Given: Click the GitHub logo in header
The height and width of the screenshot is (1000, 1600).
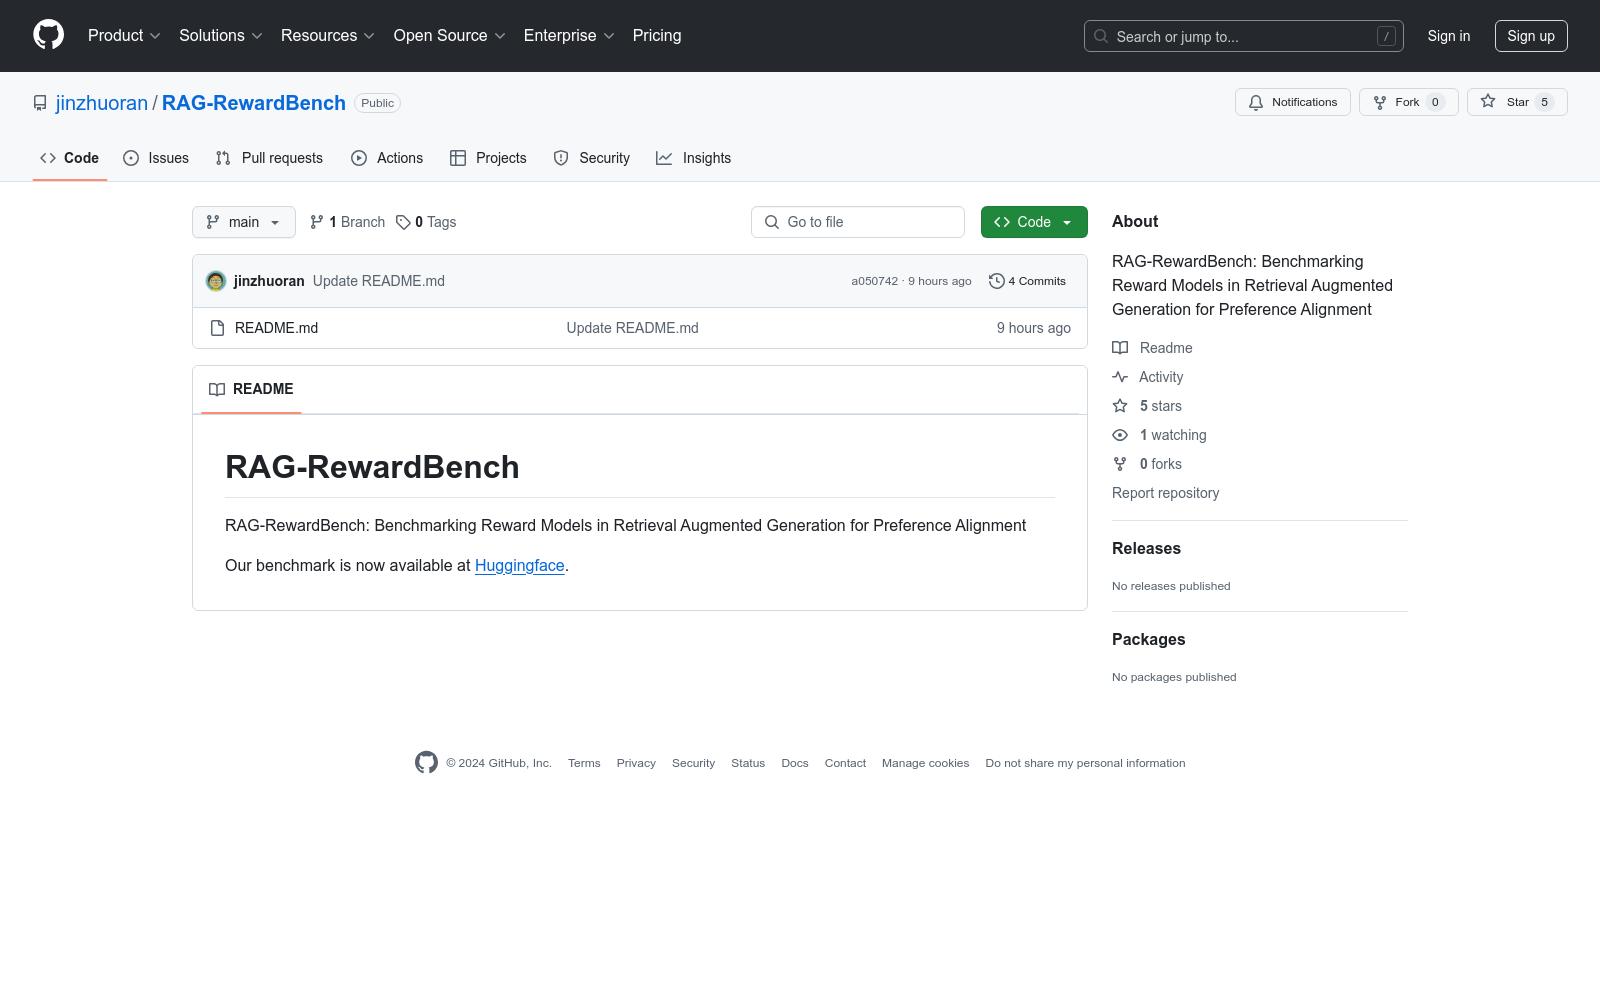Looking at the screenshot, I should pos(48,35).
